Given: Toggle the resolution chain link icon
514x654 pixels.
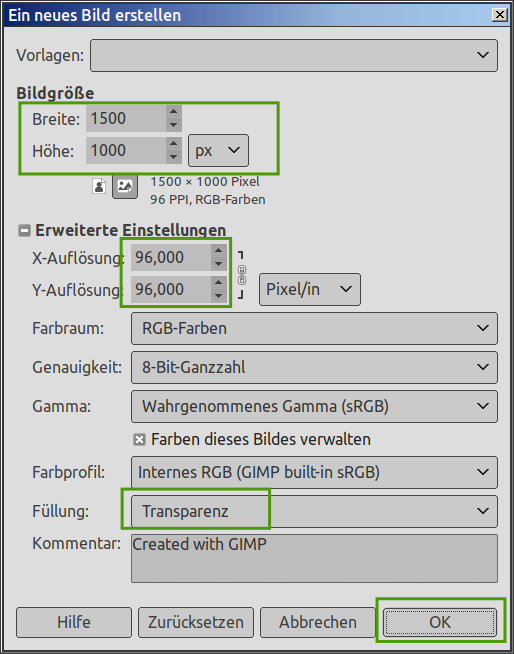Looking at the screenshot, I should 242,275.
